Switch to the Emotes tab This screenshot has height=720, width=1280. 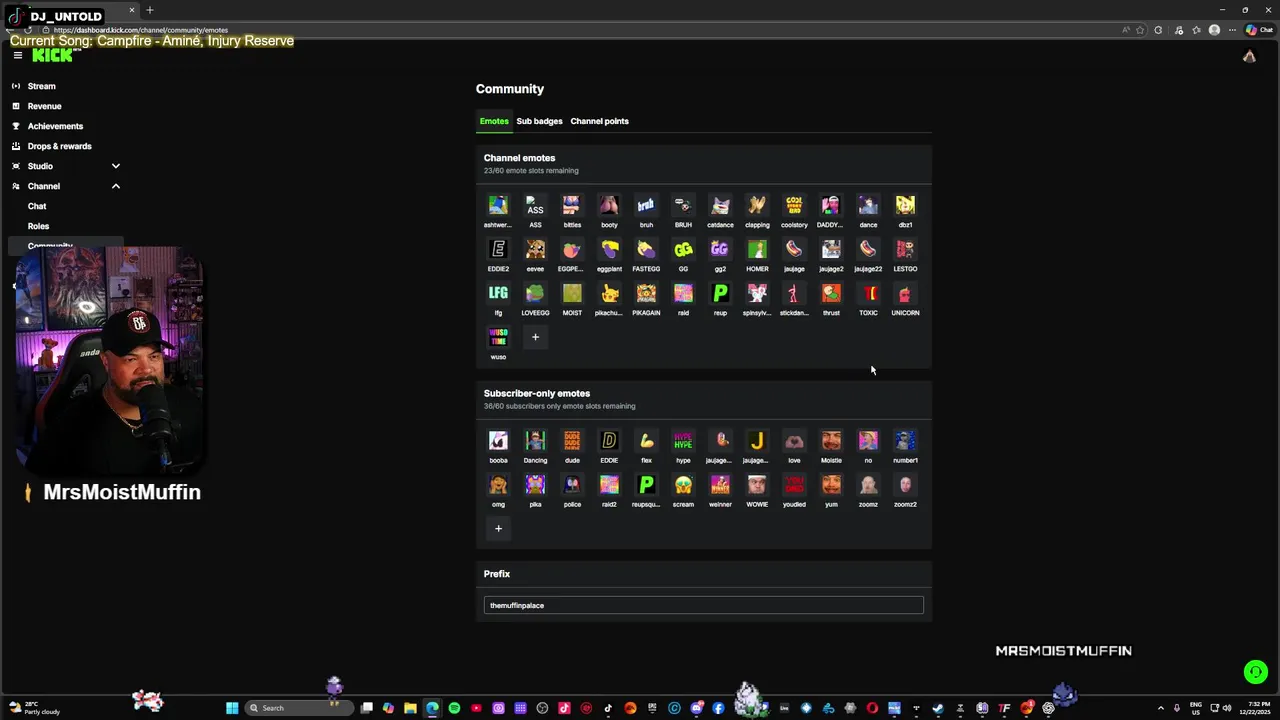coord(494,121)
